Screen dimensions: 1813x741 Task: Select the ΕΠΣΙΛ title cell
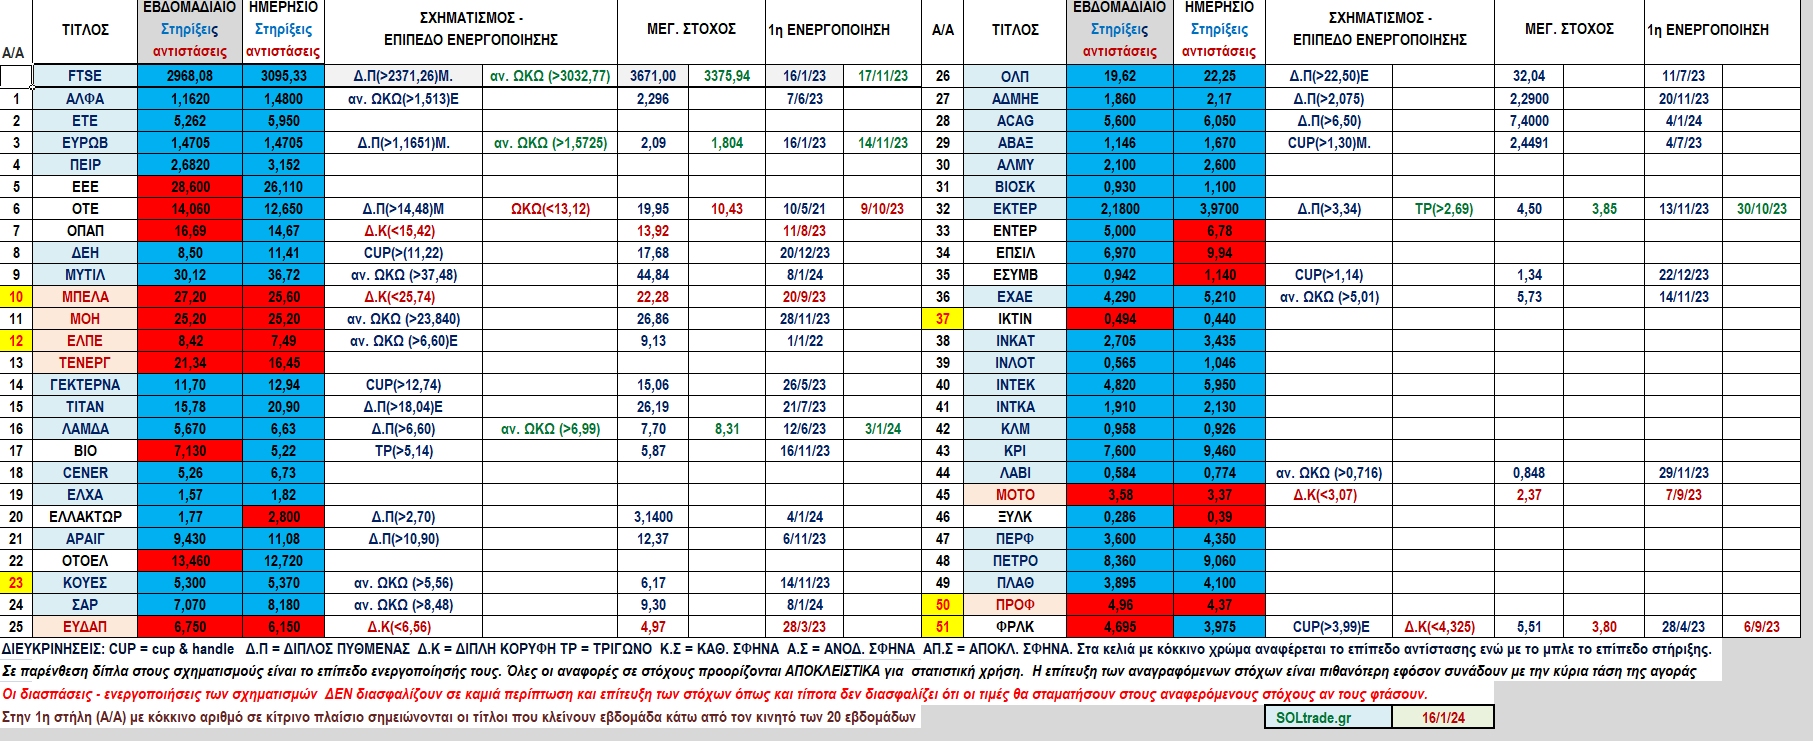pos(1015,253)
